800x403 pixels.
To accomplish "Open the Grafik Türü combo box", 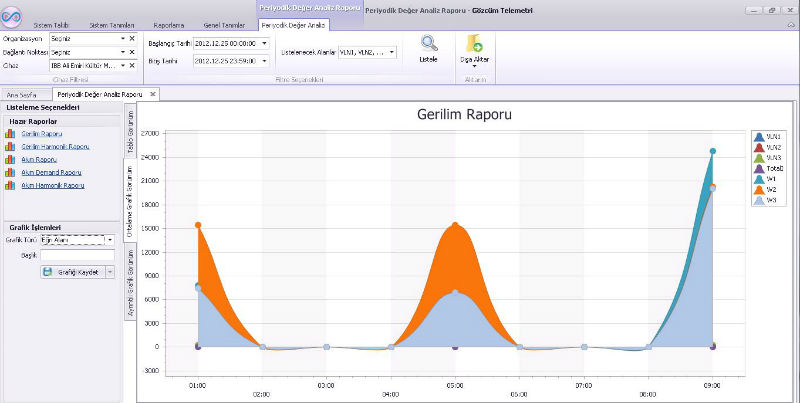I will click(x=109, y=240).
